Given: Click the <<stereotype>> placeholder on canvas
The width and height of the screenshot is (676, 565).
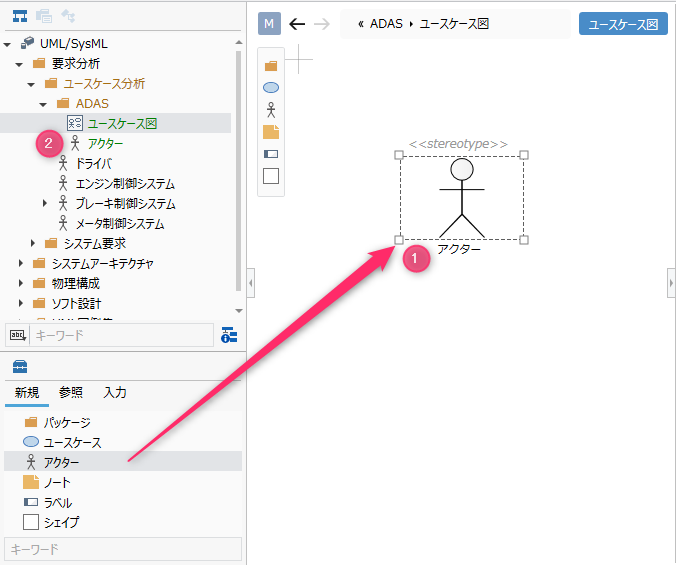Looking at the screenshot, I should (458, 144).
